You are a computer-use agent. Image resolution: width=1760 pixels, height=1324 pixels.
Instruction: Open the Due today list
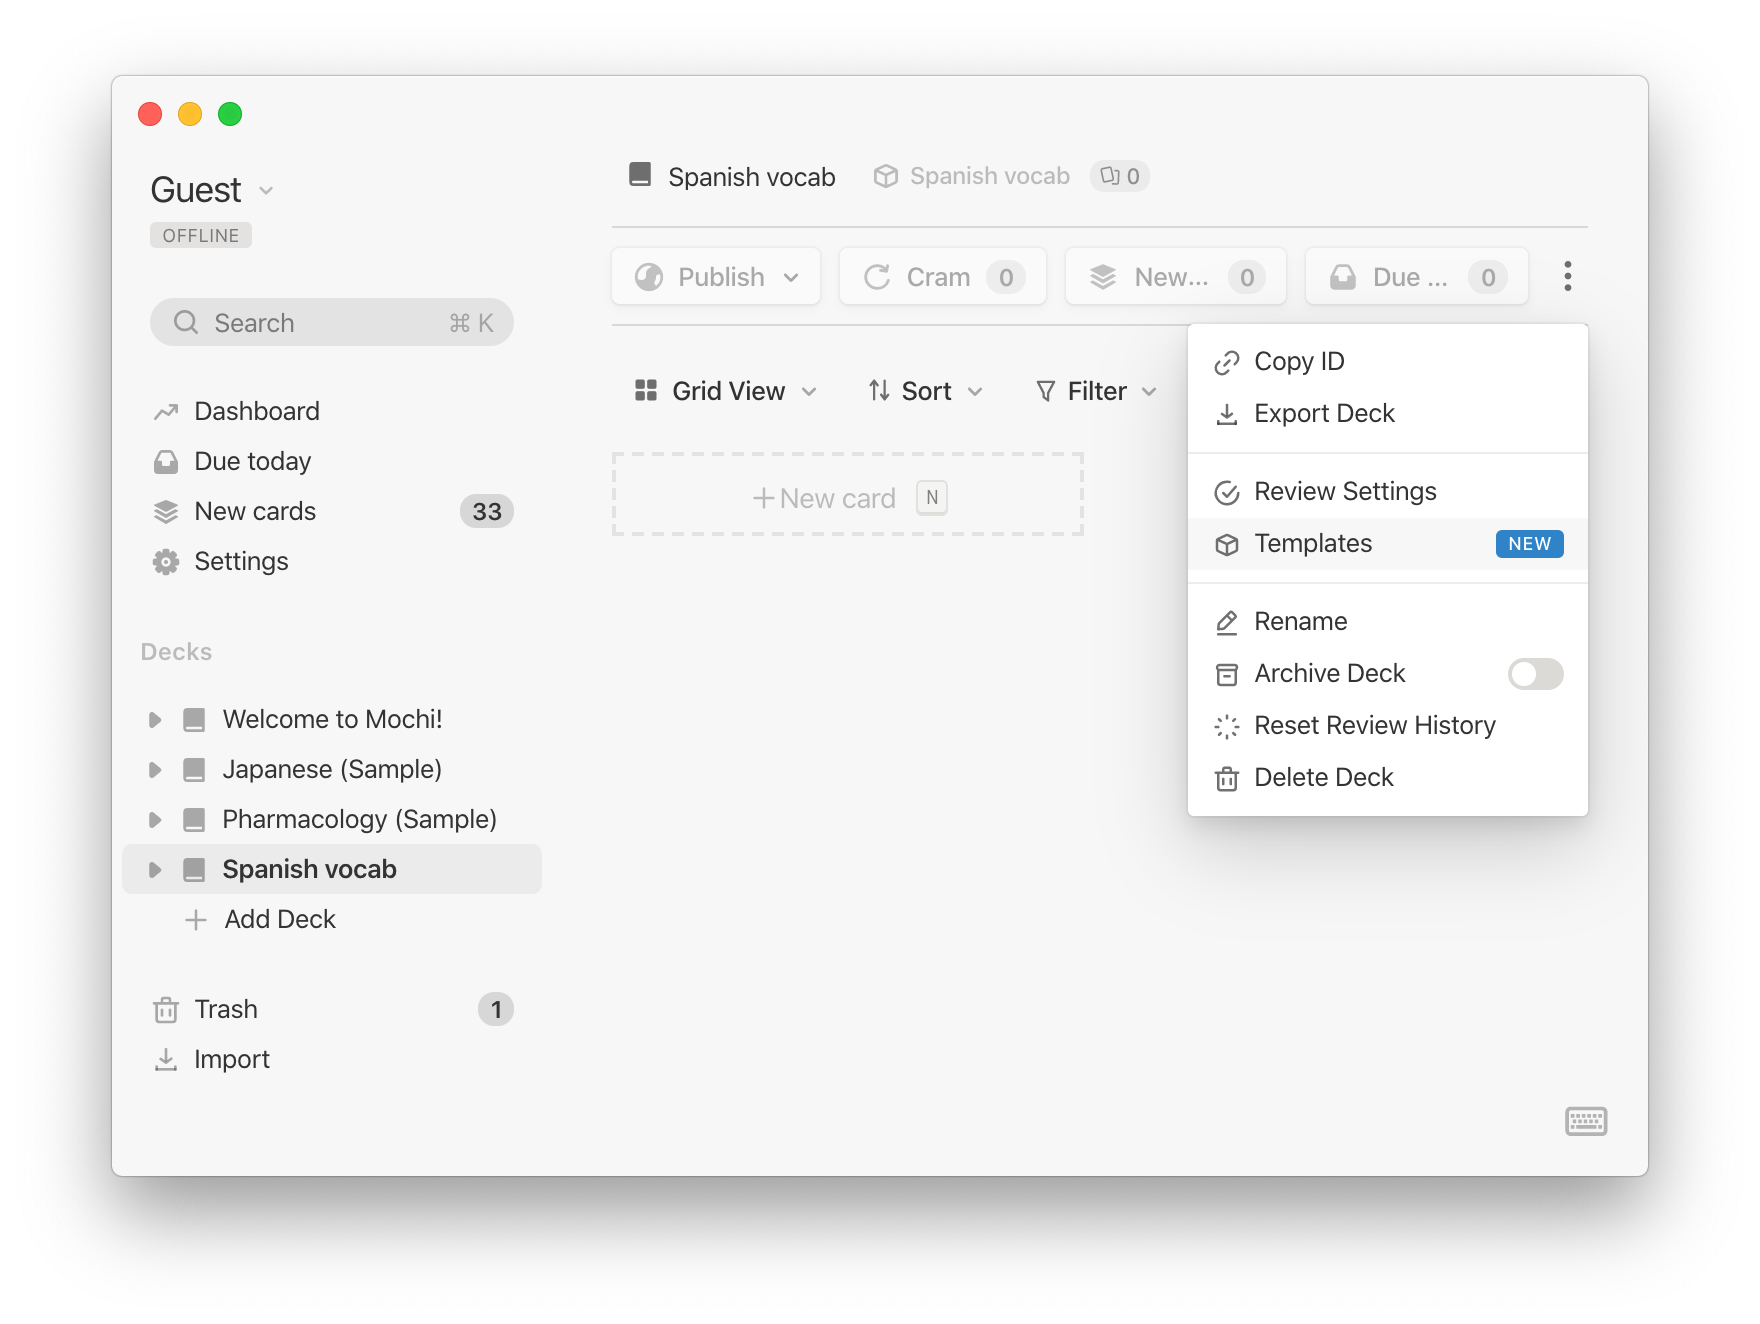(x=253, y=461)
